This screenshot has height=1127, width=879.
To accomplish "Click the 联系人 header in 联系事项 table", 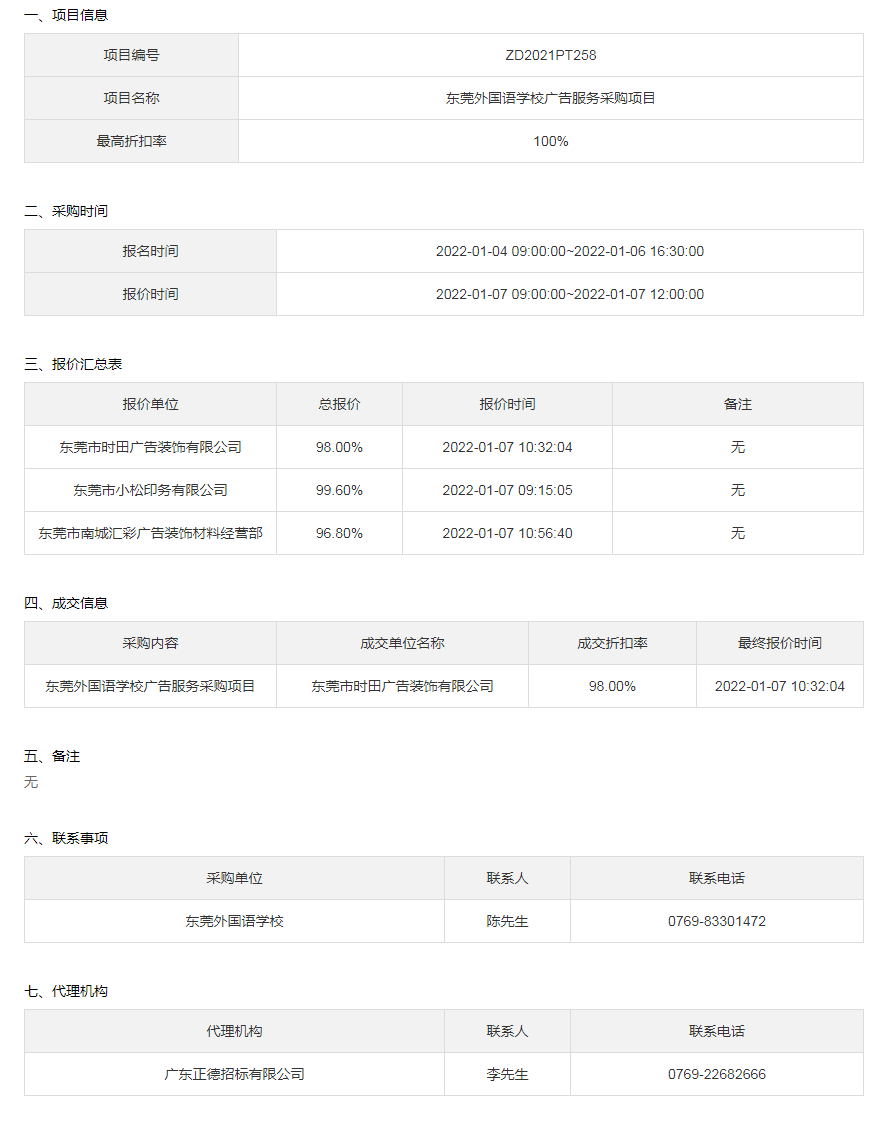I will tap(507, 878).
